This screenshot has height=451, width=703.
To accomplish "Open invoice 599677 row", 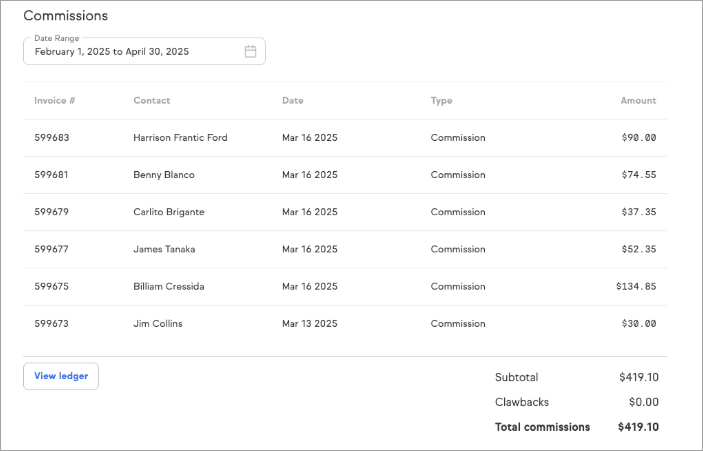I will [x=52, y=249].
